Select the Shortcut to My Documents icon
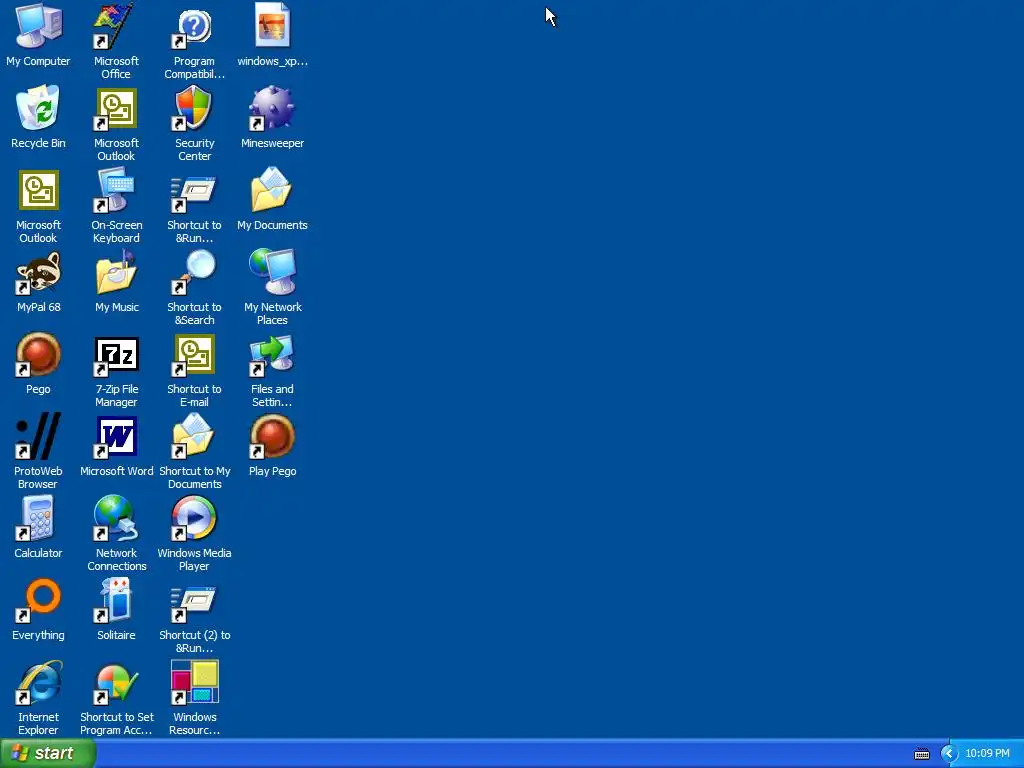This screenshot has width=1024, height=768. [x=194, y=436]
